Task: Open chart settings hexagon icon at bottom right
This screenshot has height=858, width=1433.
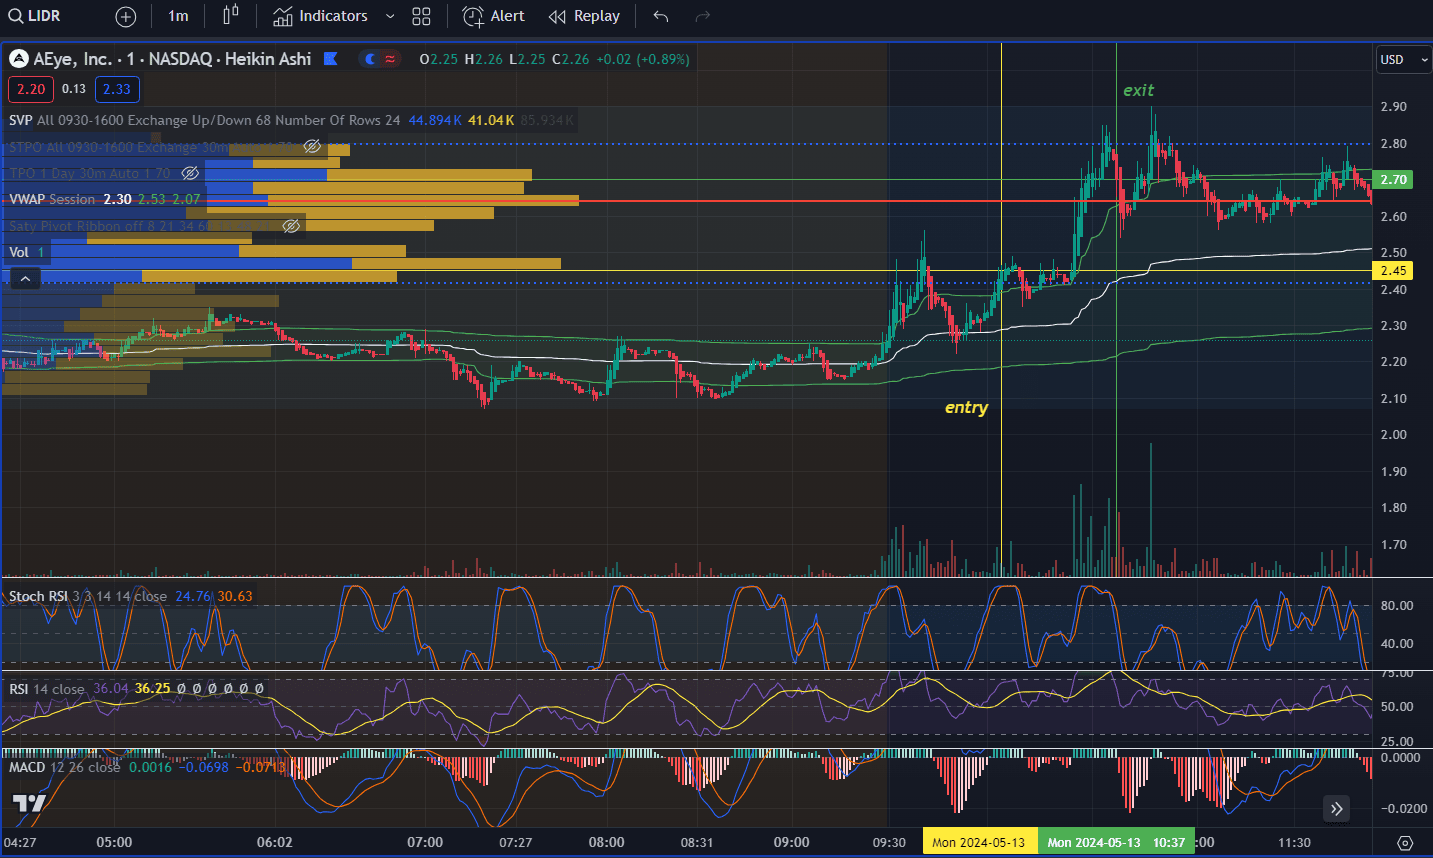Action: pyautogui.click(x=1405, y=842)
